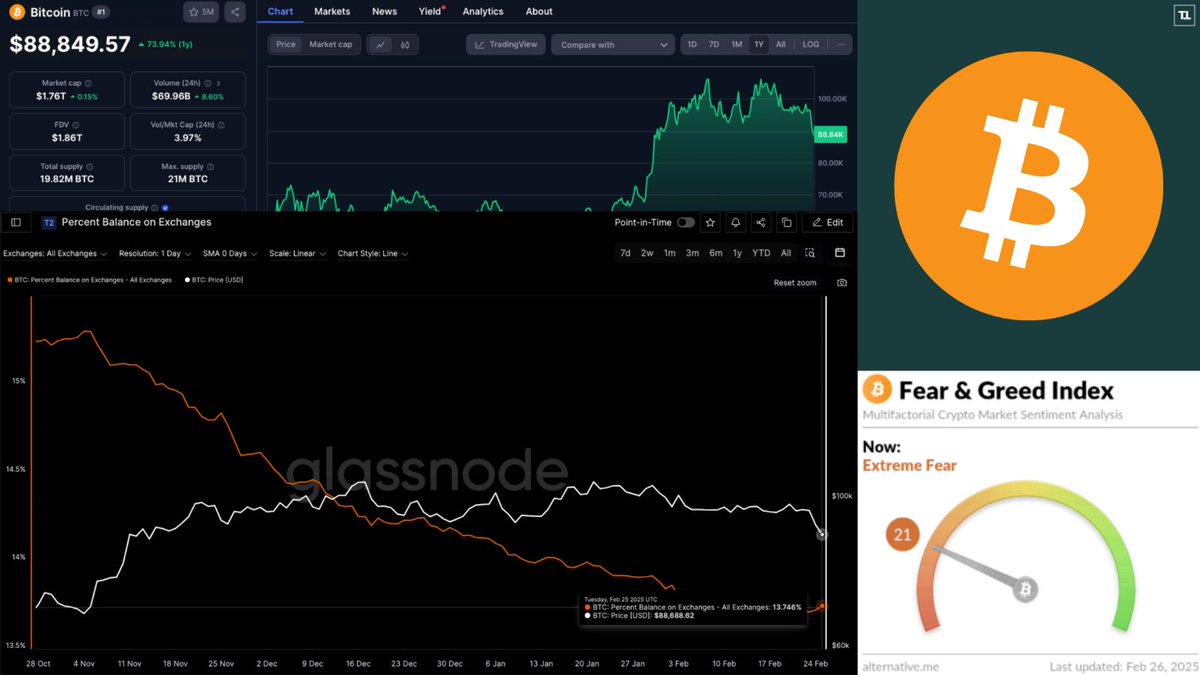The image size is (1200, 675).
Task: Expand Volume (24h) details chevron
Action: (219, 84)
